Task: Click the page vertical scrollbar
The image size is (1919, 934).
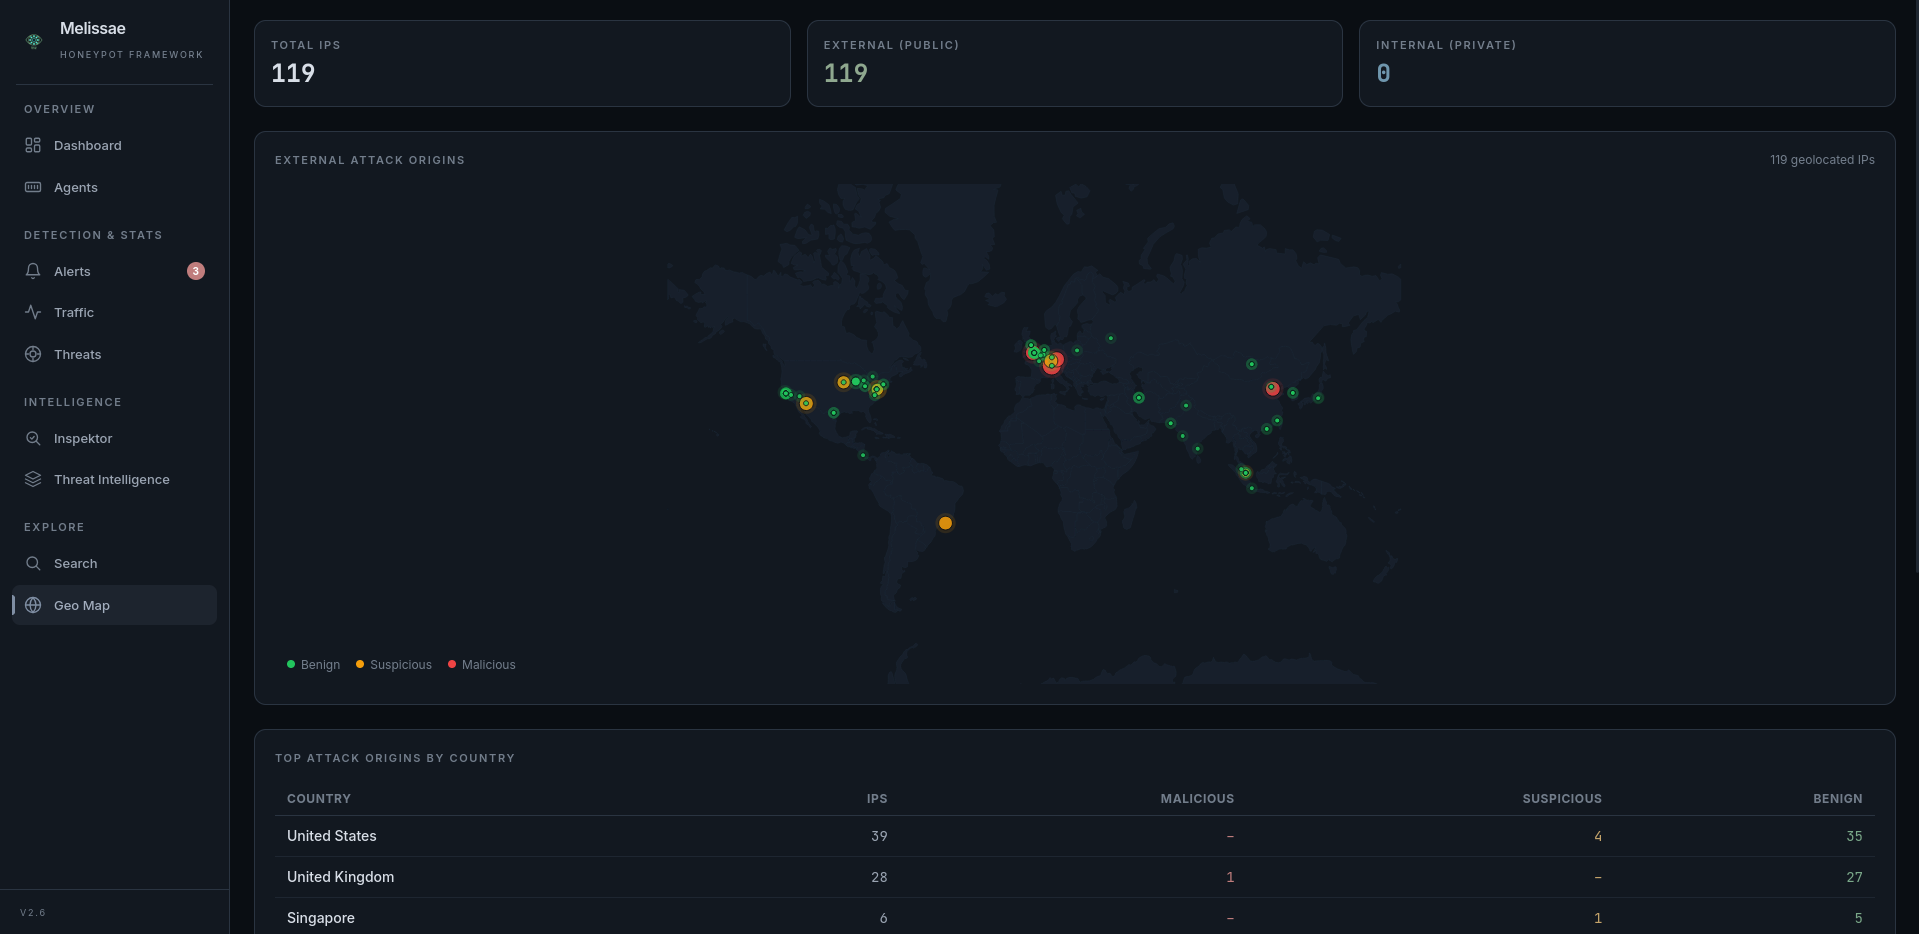Action: 1916,285
